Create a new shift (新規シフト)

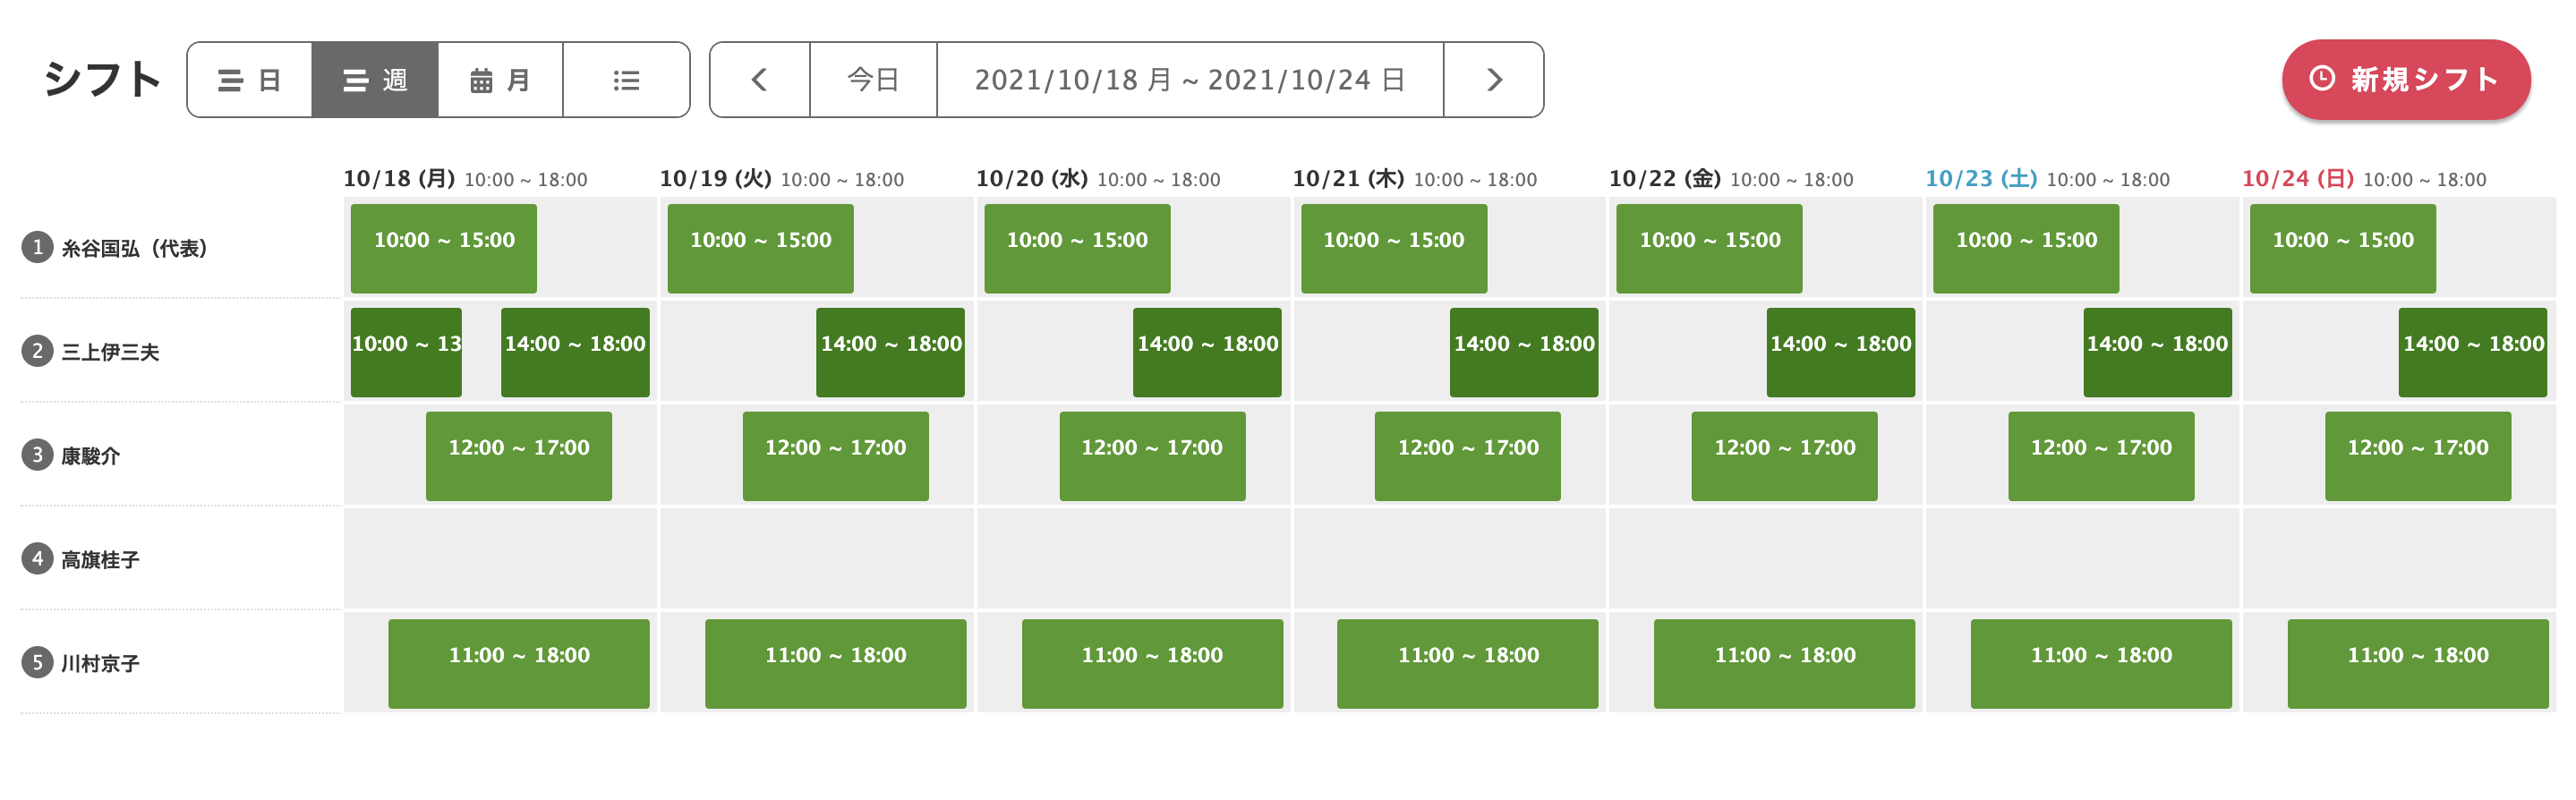(x=2405, y=80)
